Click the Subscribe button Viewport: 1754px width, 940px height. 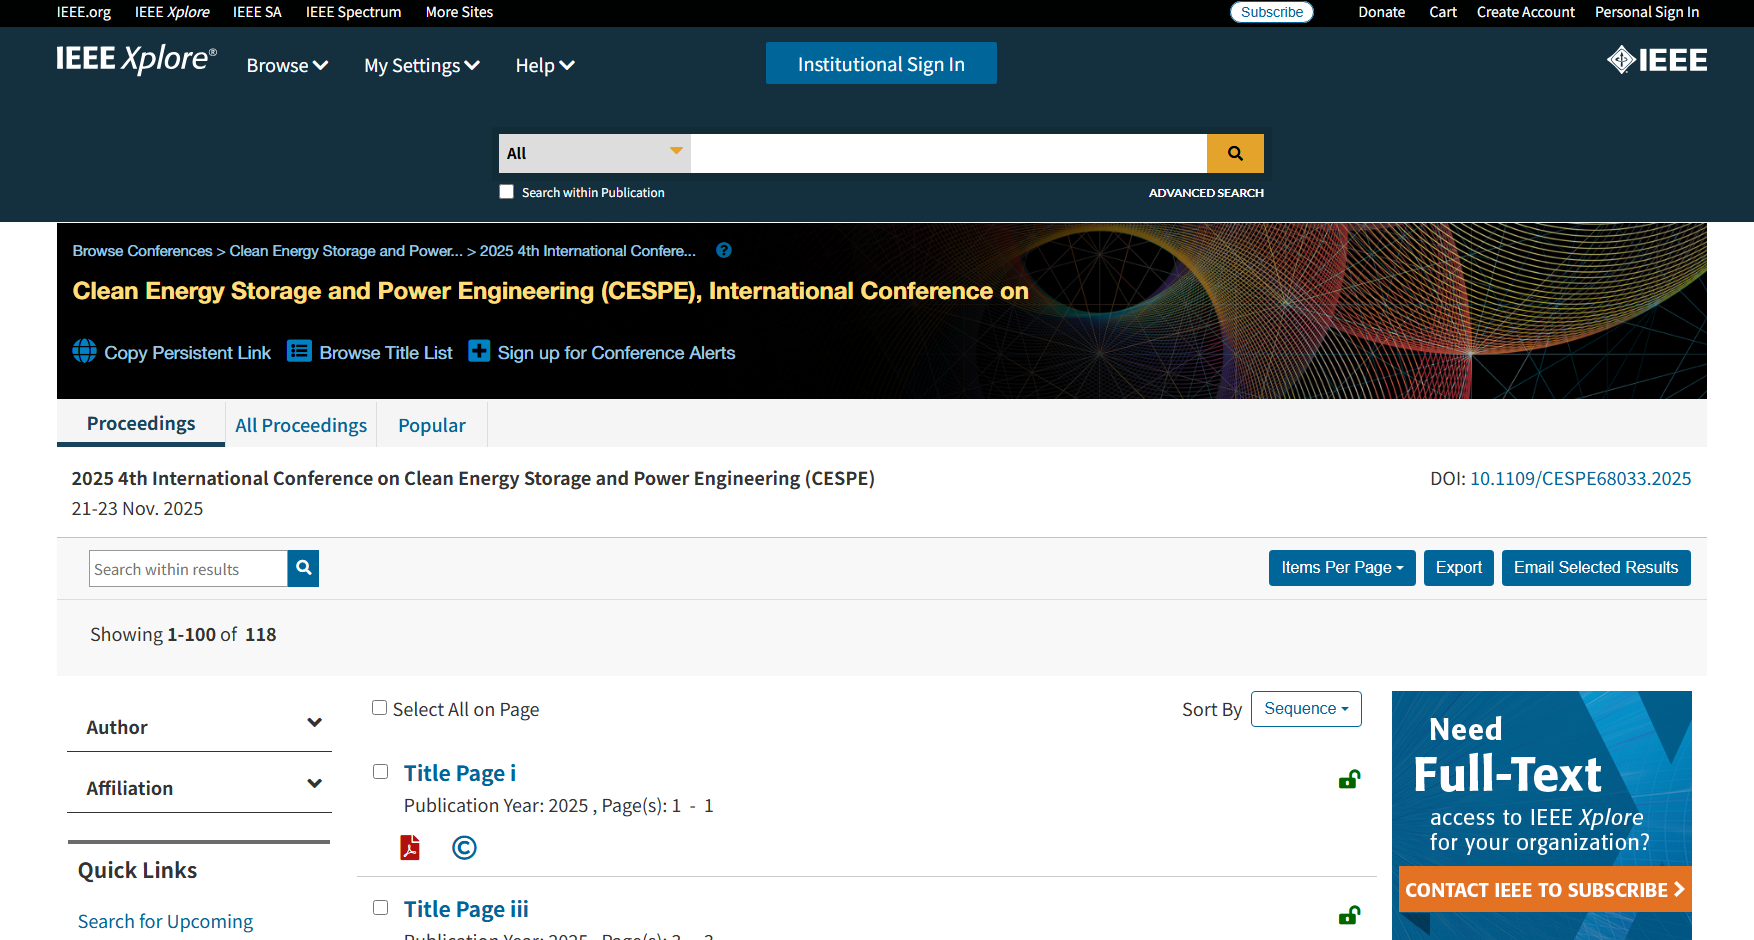click(1272, 12)
